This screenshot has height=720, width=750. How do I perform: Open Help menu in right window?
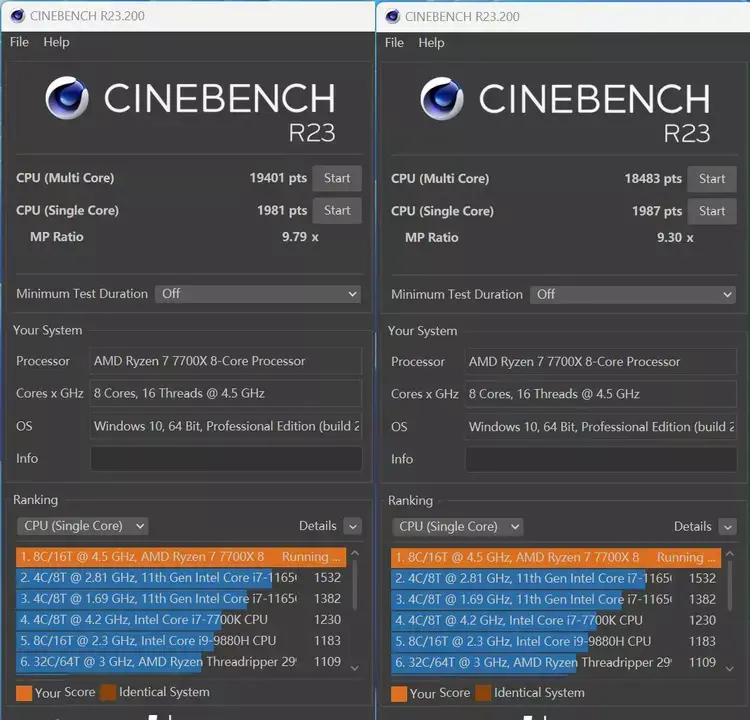431,43
